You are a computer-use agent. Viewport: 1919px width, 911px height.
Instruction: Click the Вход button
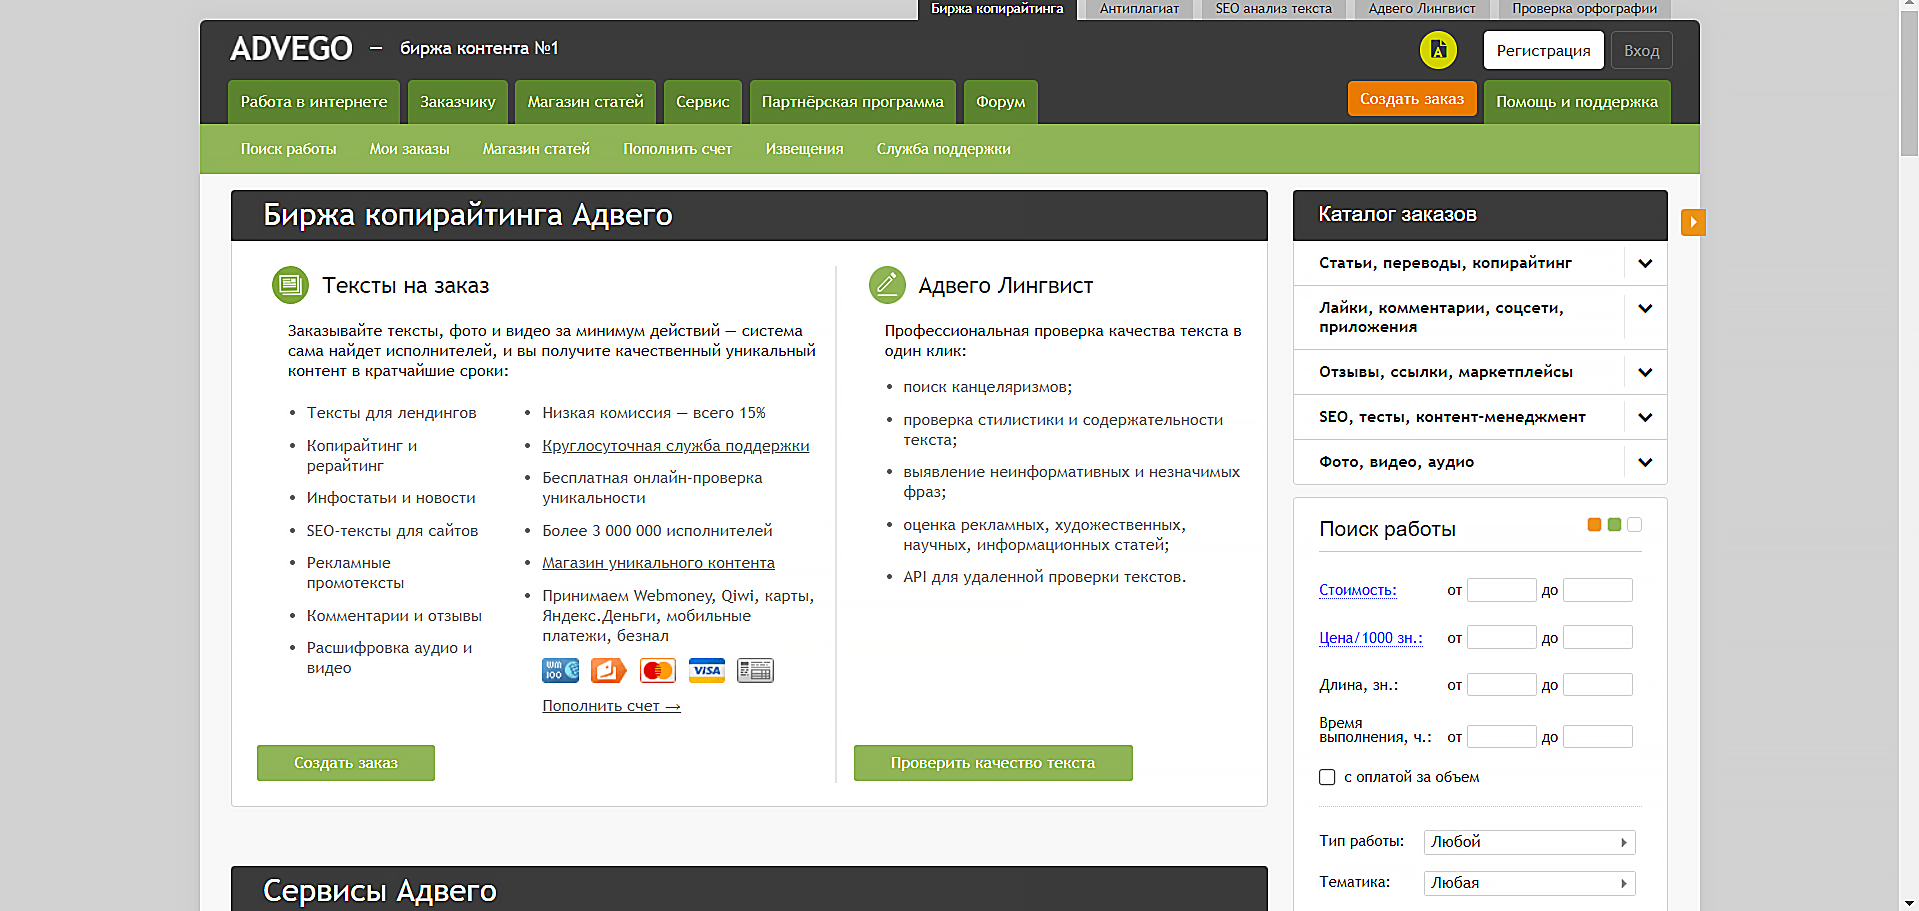(x=1642, y=50)
